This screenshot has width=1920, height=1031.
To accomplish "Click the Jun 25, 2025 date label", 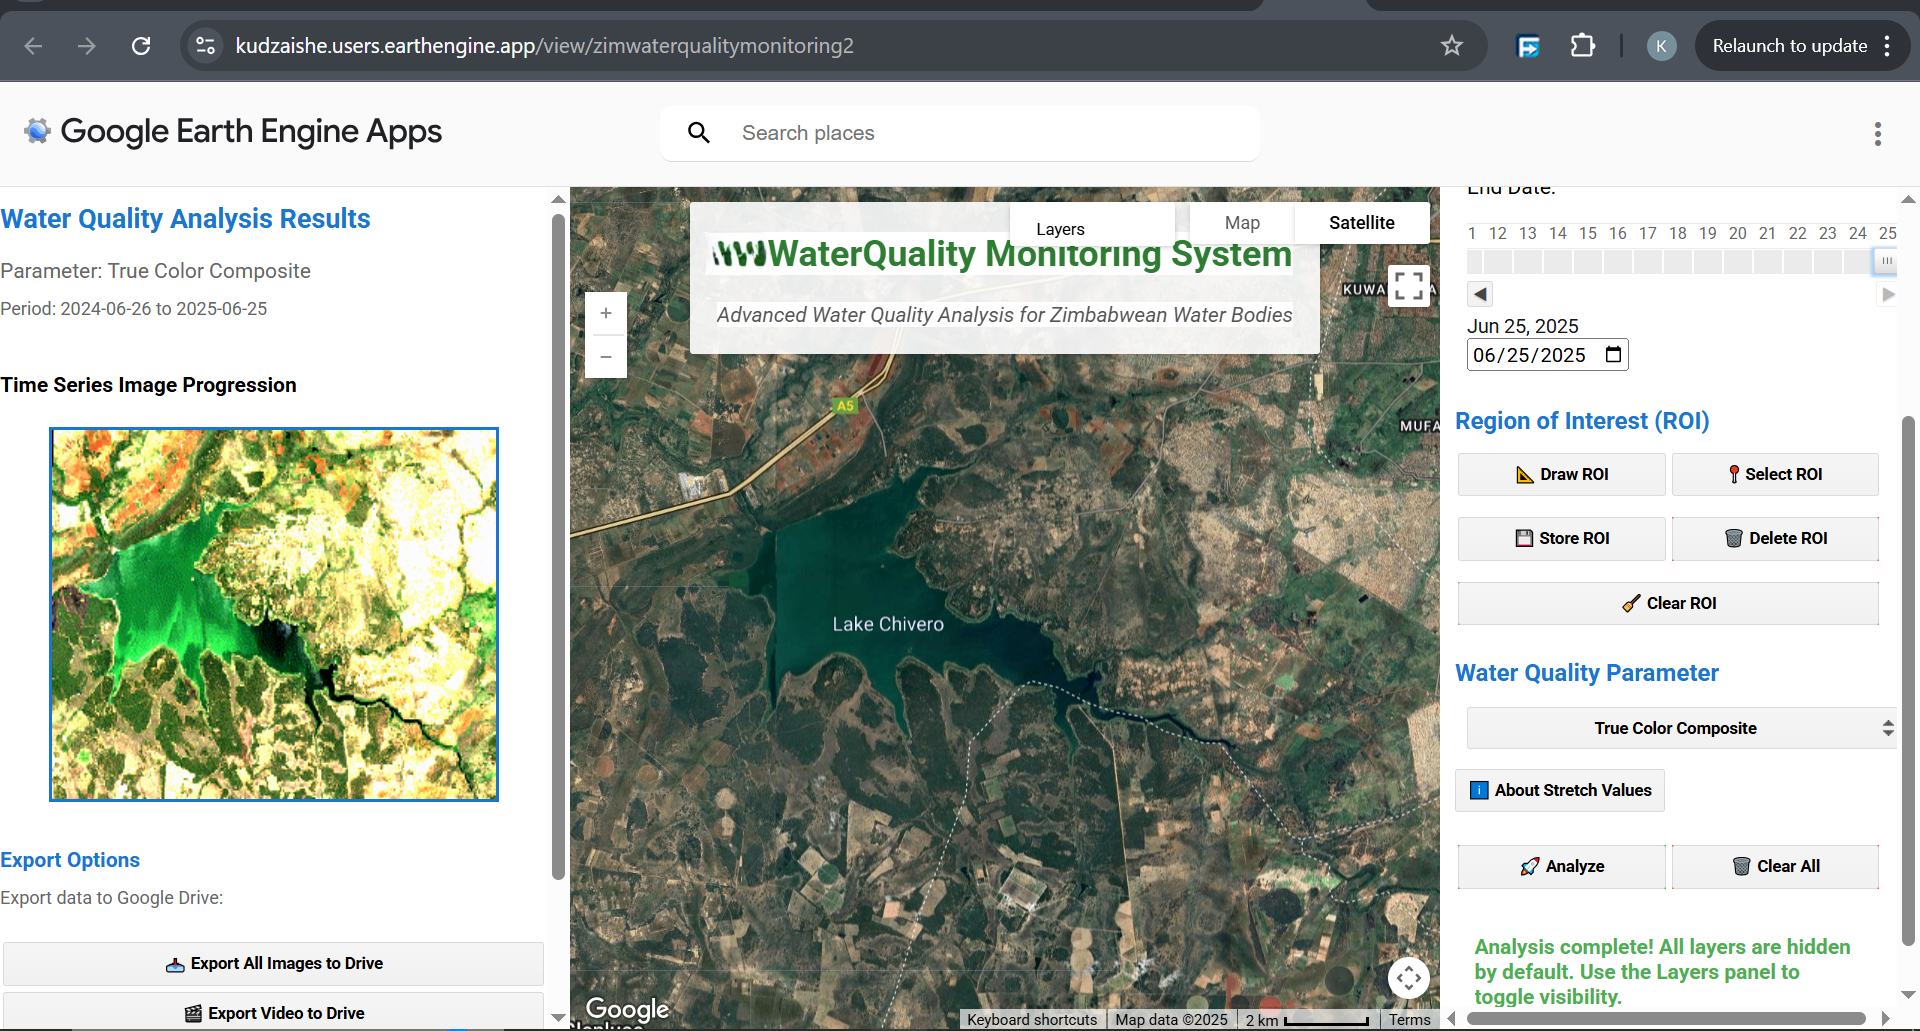I will tap(1522, 326).
